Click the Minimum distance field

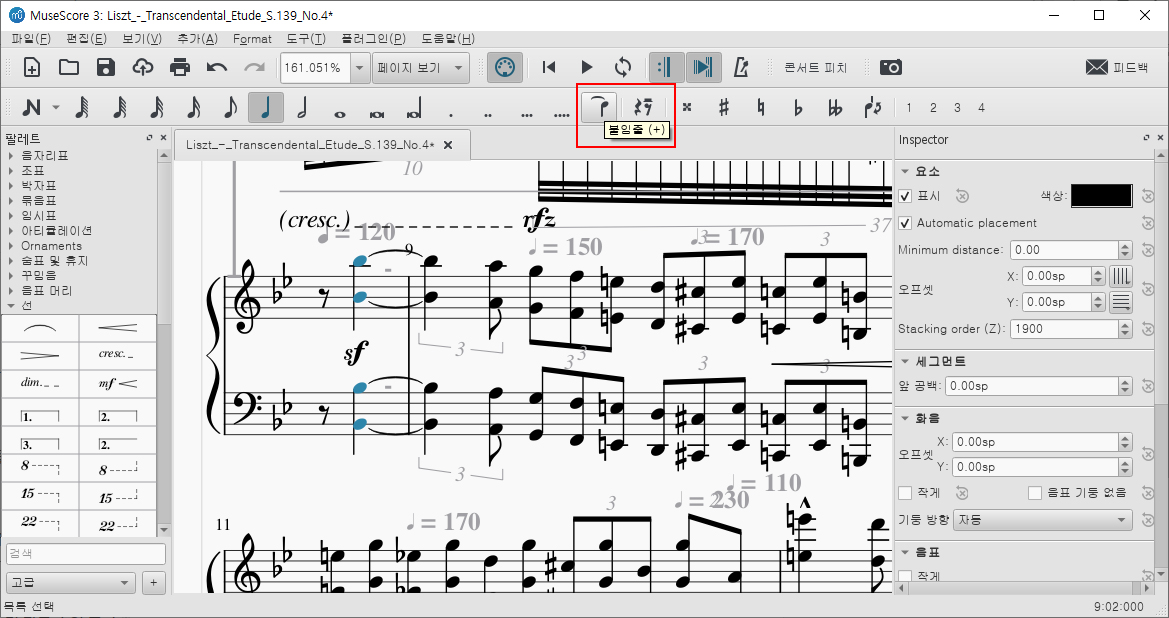pyautogui.click(x=1065, y=250)
